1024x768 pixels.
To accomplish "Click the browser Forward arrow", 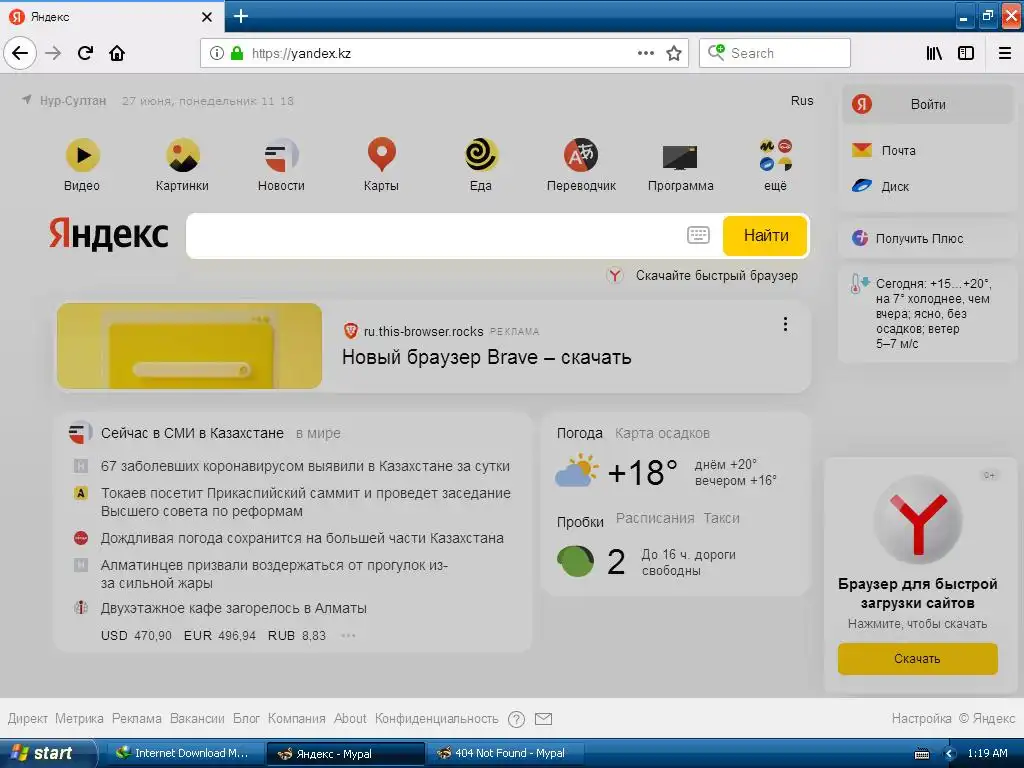I will pos(53,53).
